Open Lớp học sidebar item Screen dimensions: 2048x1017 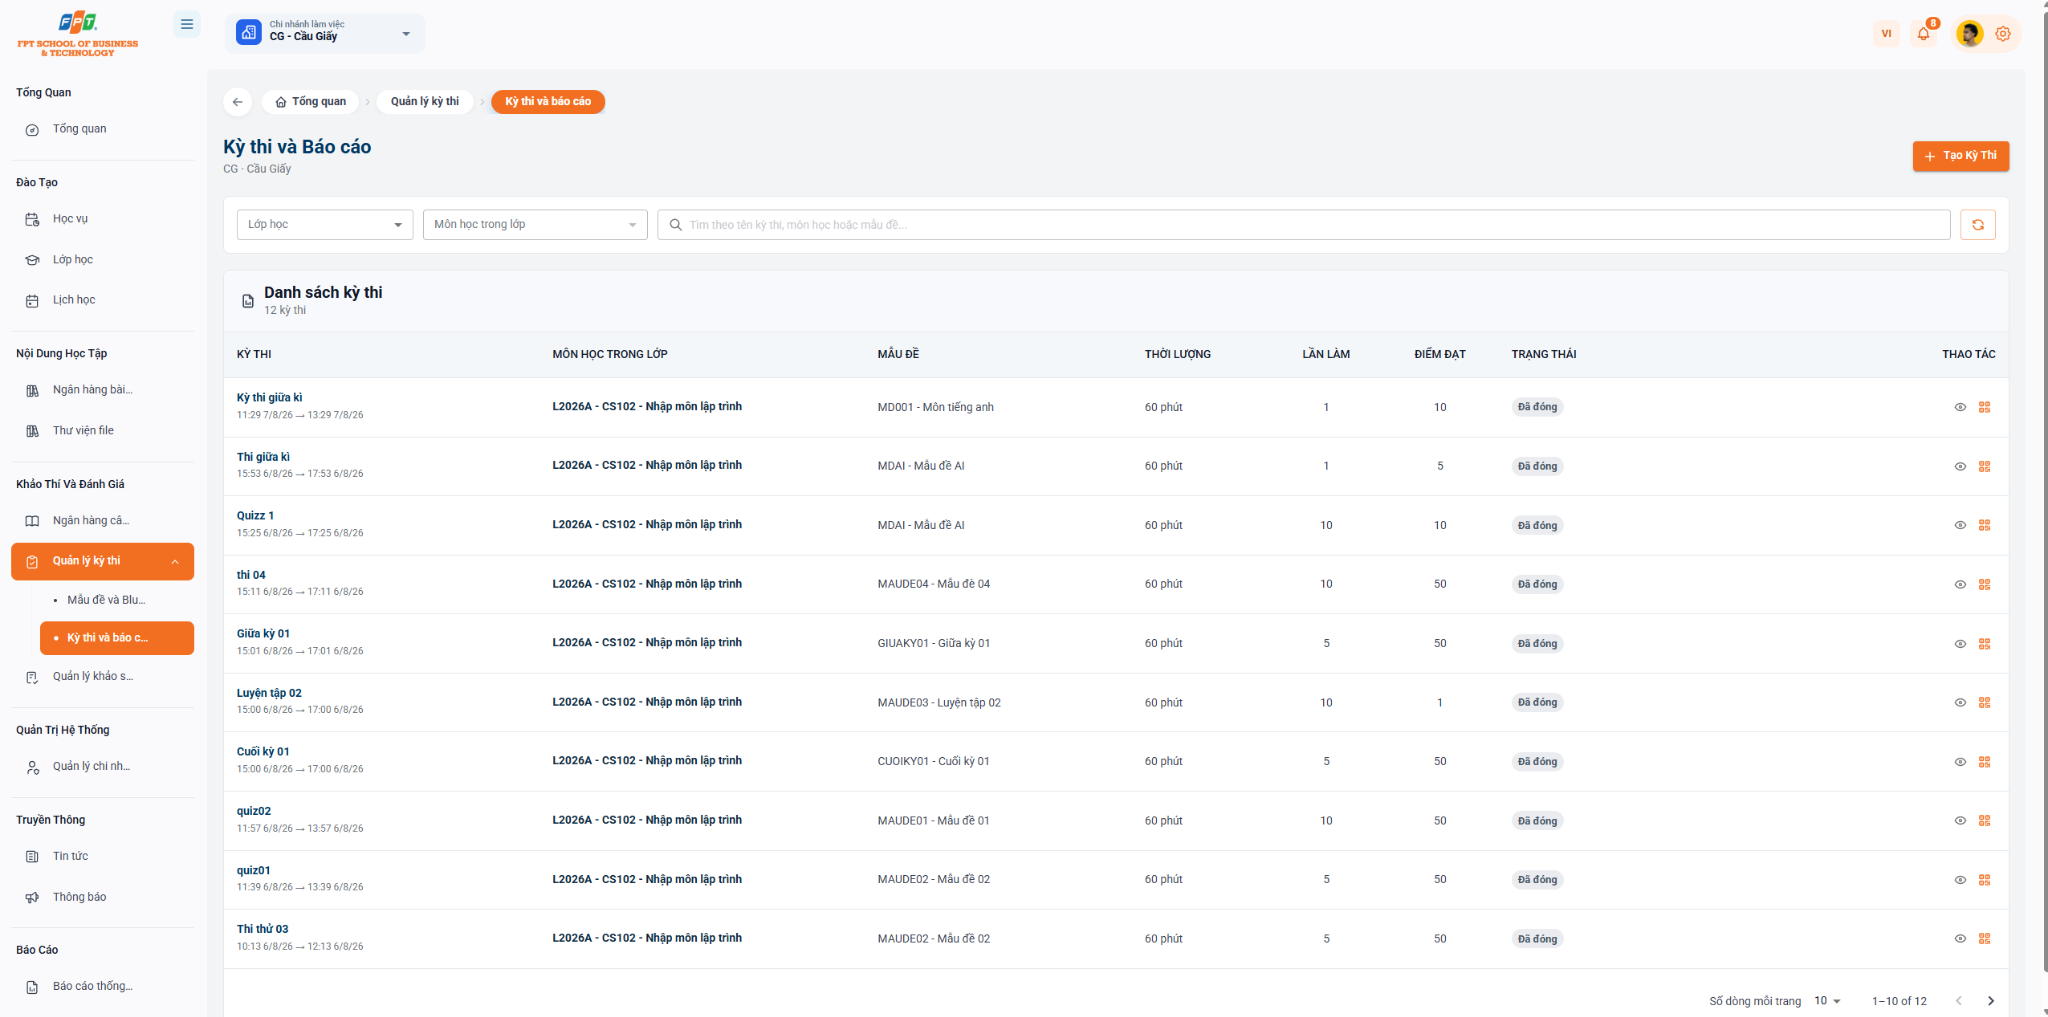(103, 260)
